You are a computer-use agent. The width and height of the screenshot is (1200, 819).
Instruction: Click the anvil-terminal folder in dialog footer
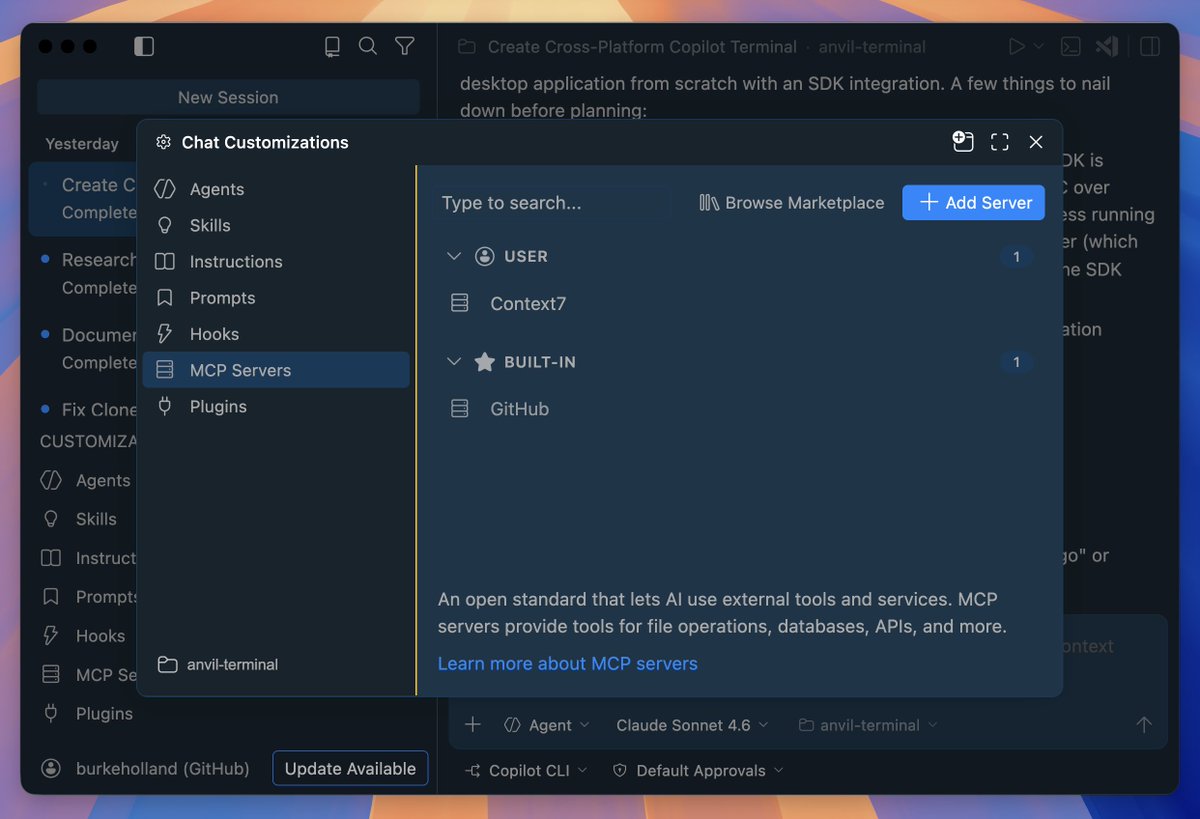[218, 664]
